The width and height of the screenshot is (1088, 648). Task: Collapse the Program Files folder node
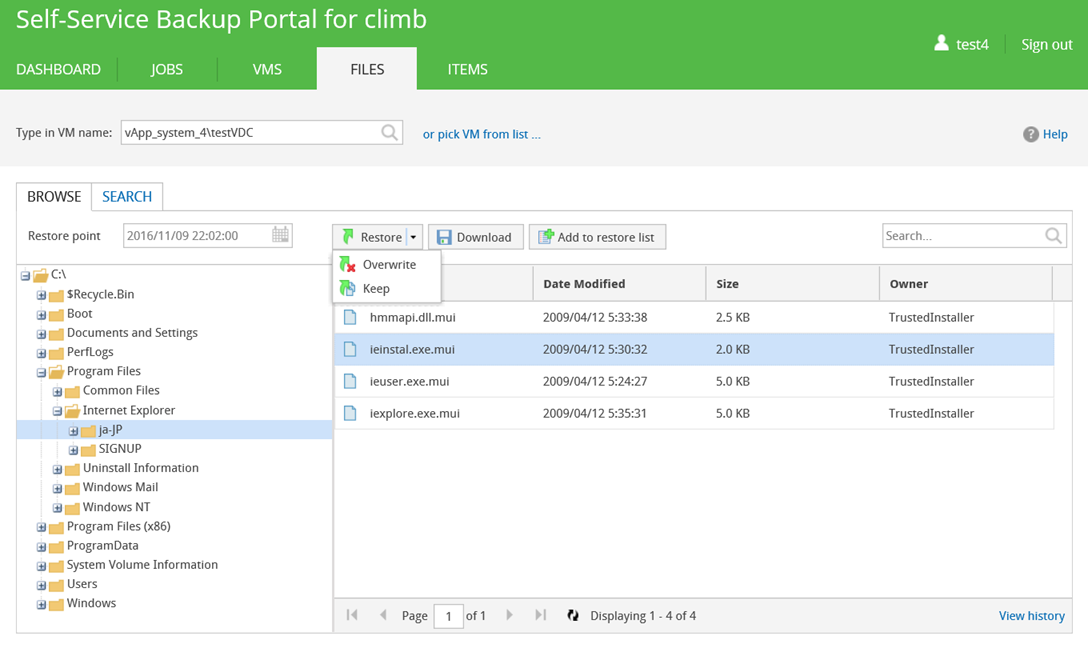[41, 372]
